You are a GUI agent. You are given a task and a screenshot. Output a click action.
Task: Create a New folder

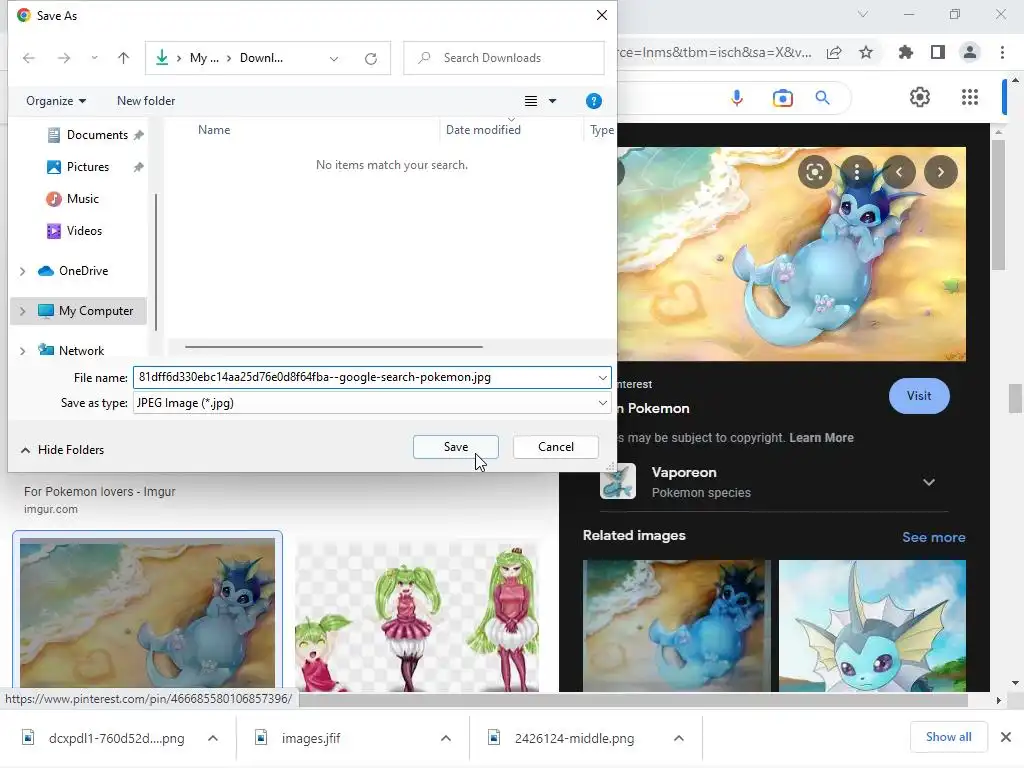[146, 101]
